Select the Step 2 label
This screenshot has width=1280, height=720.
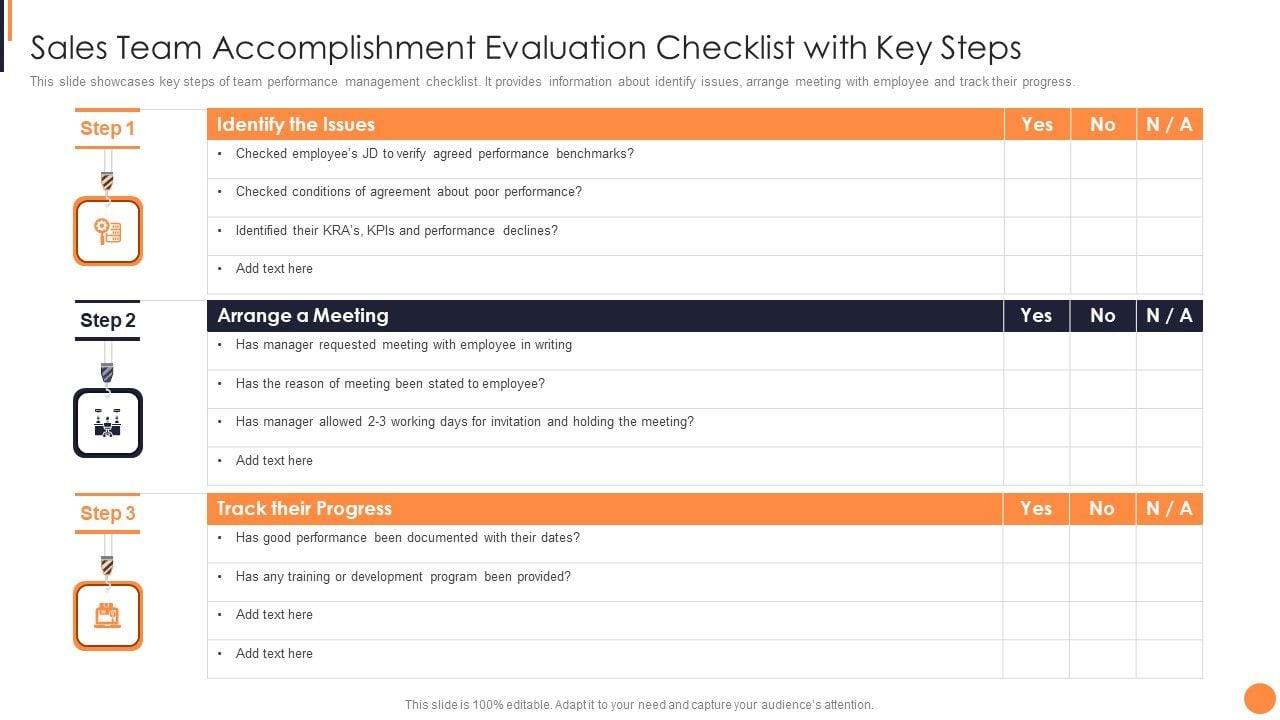tap(107, 320)
